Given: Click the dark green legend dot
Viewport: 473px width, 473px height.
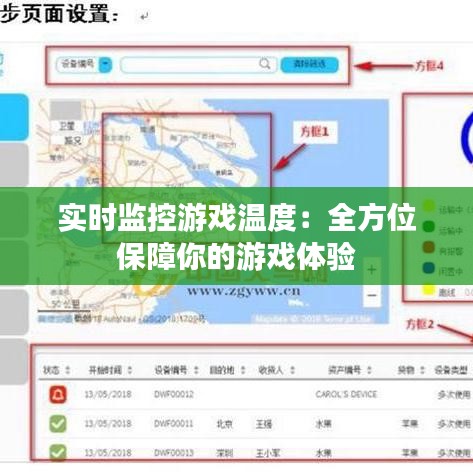Looking at the screenshot, I should click(x=429, y=227).
